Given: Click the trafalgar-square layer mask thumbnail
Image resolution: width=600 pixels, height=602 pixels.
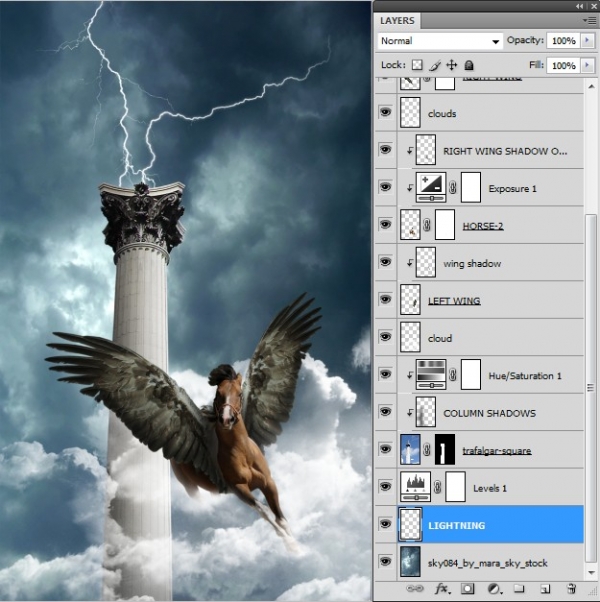Looking at the screenshot, I should point(445,450).
